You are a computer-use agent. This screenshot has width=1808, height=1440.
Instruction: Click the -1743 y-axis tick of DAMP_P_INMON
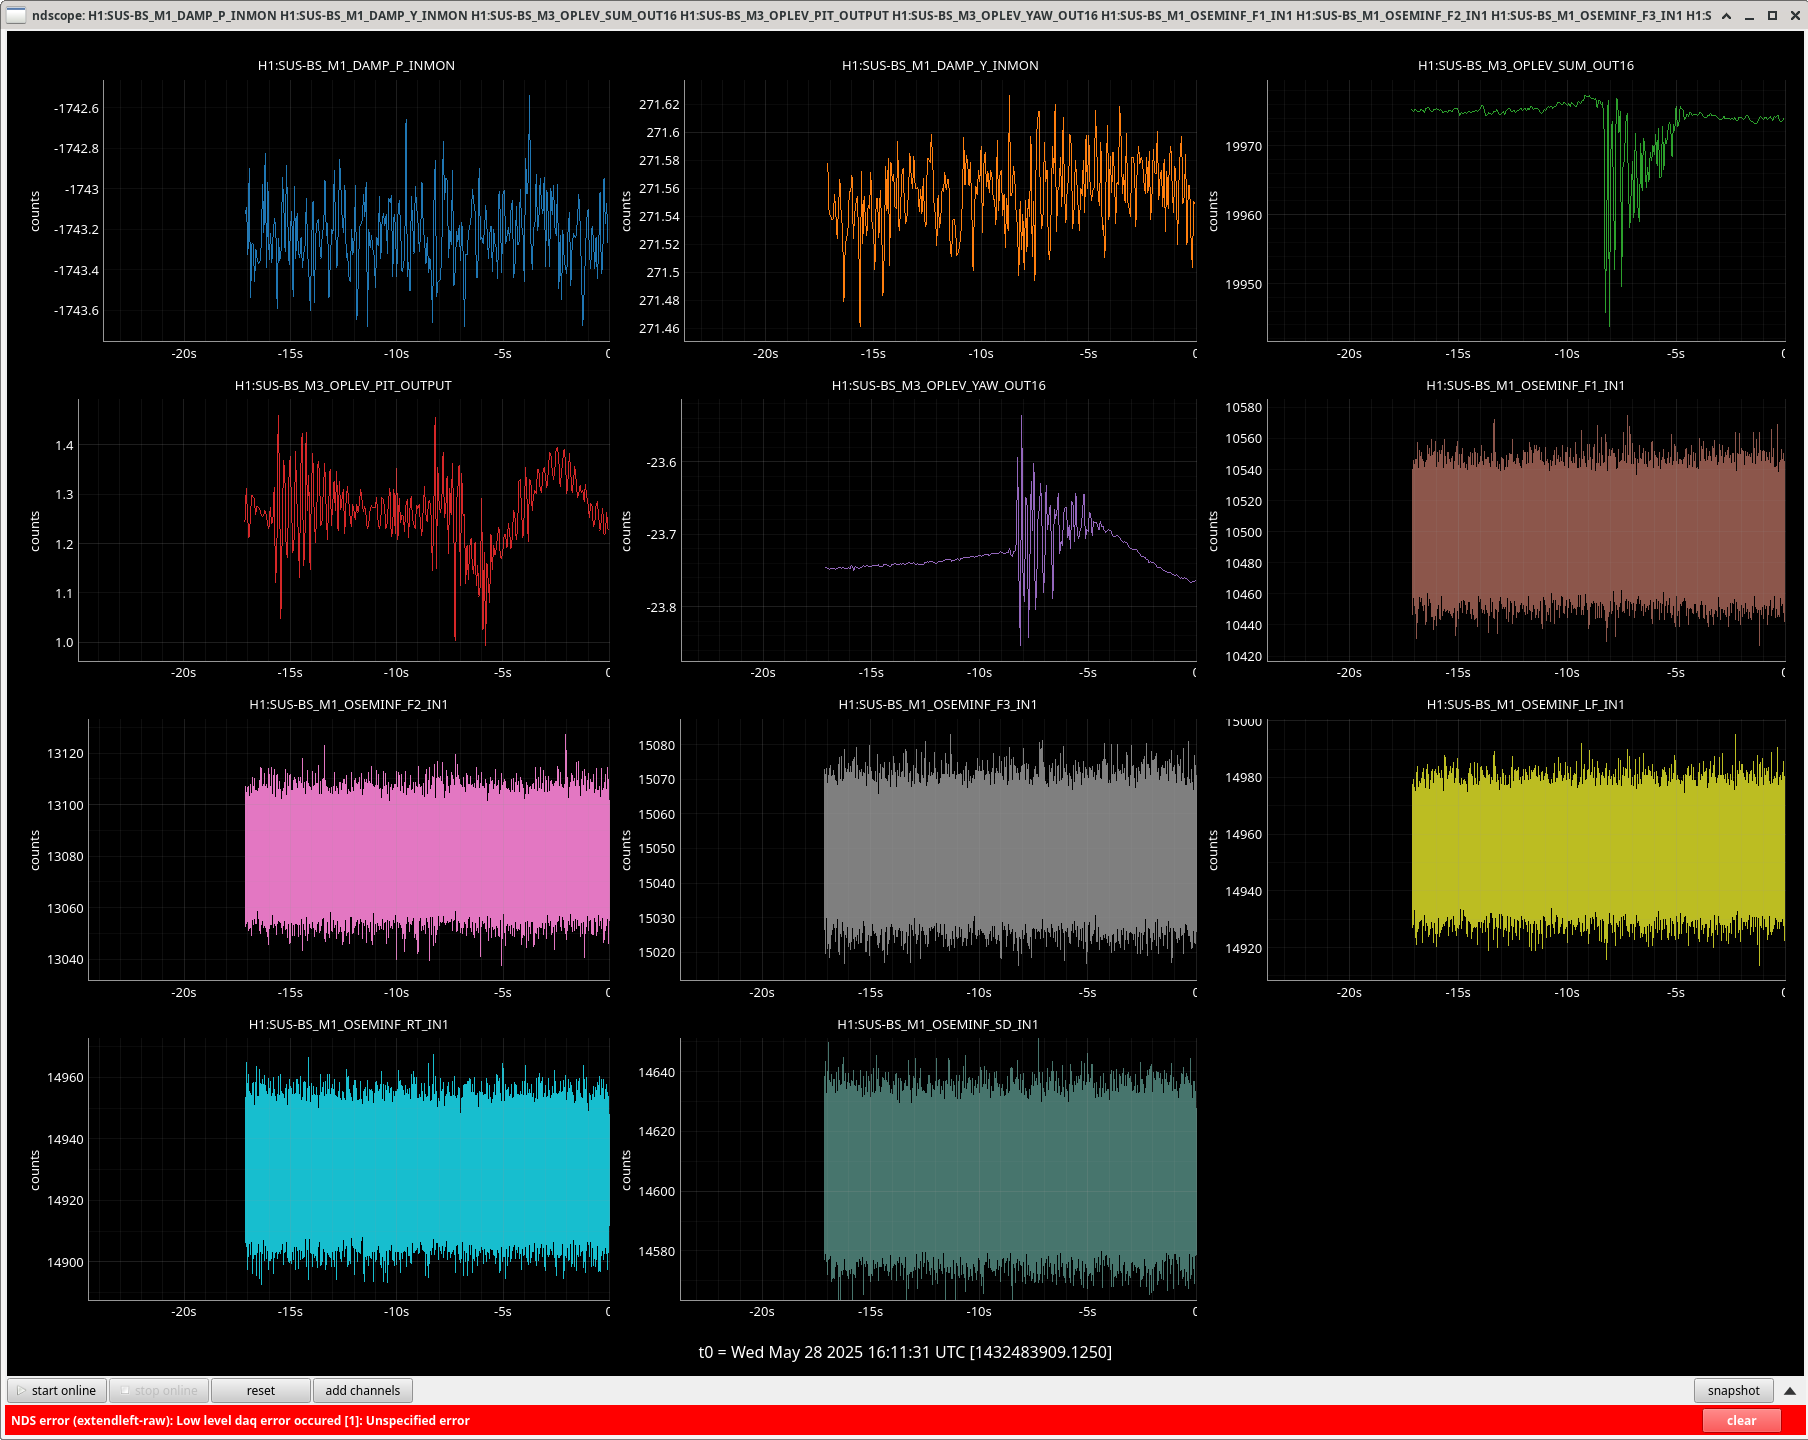(x=82, y=189)
